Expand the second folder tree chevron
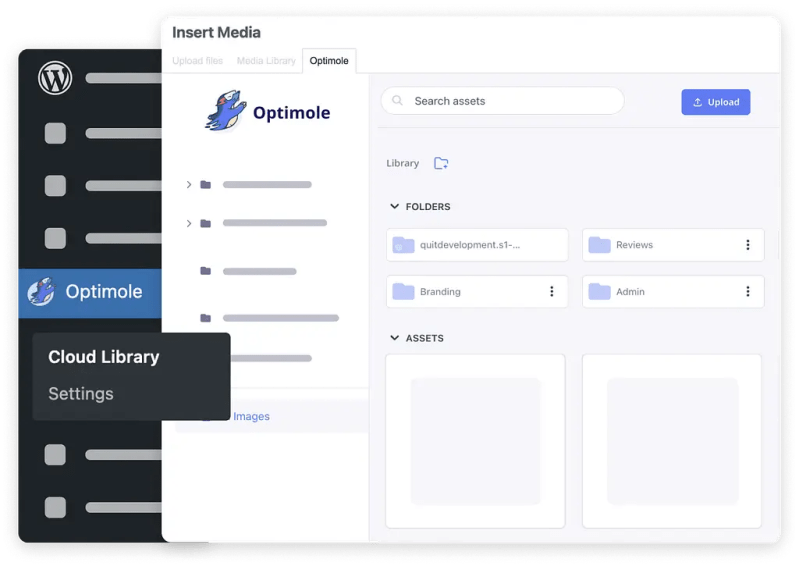This screenshot has height=566, width=799. coord(189,223)
